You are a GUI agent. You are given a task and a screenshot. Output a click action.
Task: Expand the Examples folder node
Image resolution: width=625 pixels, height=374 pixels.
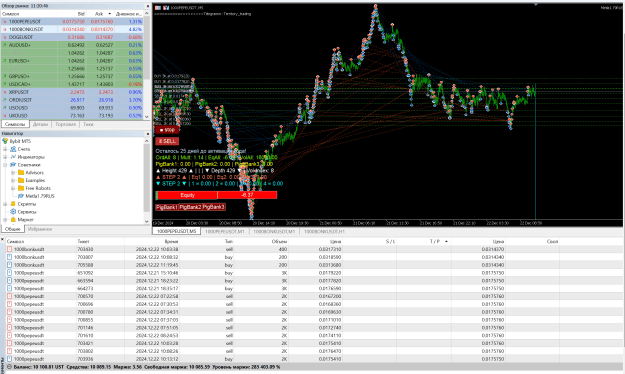click(x=13, y=180)
